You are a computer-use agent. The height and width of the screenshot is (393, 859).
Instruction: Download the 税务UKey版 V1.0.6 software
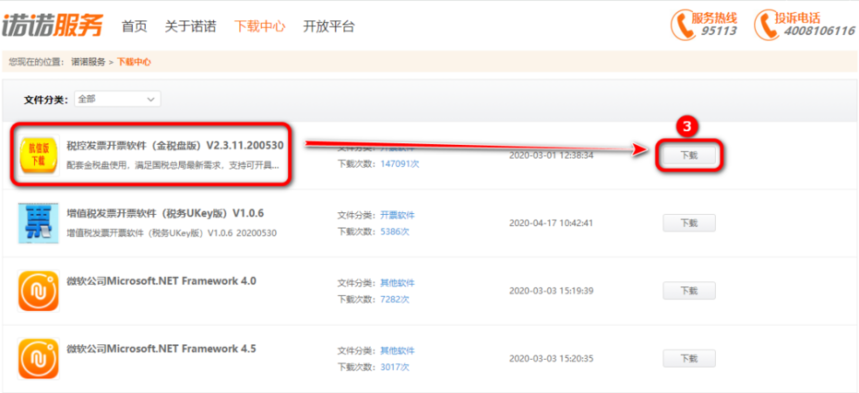[689, 223]
